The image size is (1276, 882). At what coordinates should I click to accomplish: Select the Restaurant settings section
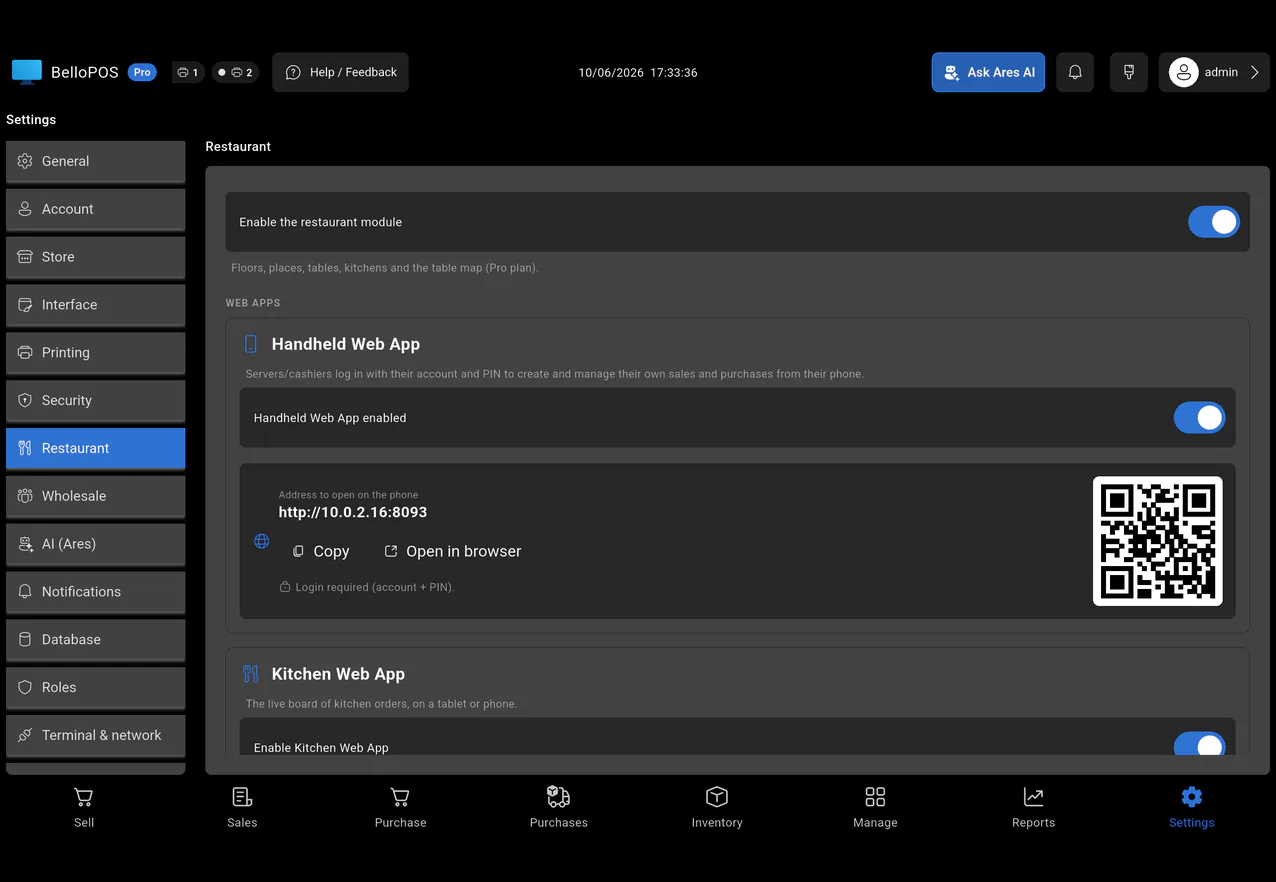tap(95, 448)
